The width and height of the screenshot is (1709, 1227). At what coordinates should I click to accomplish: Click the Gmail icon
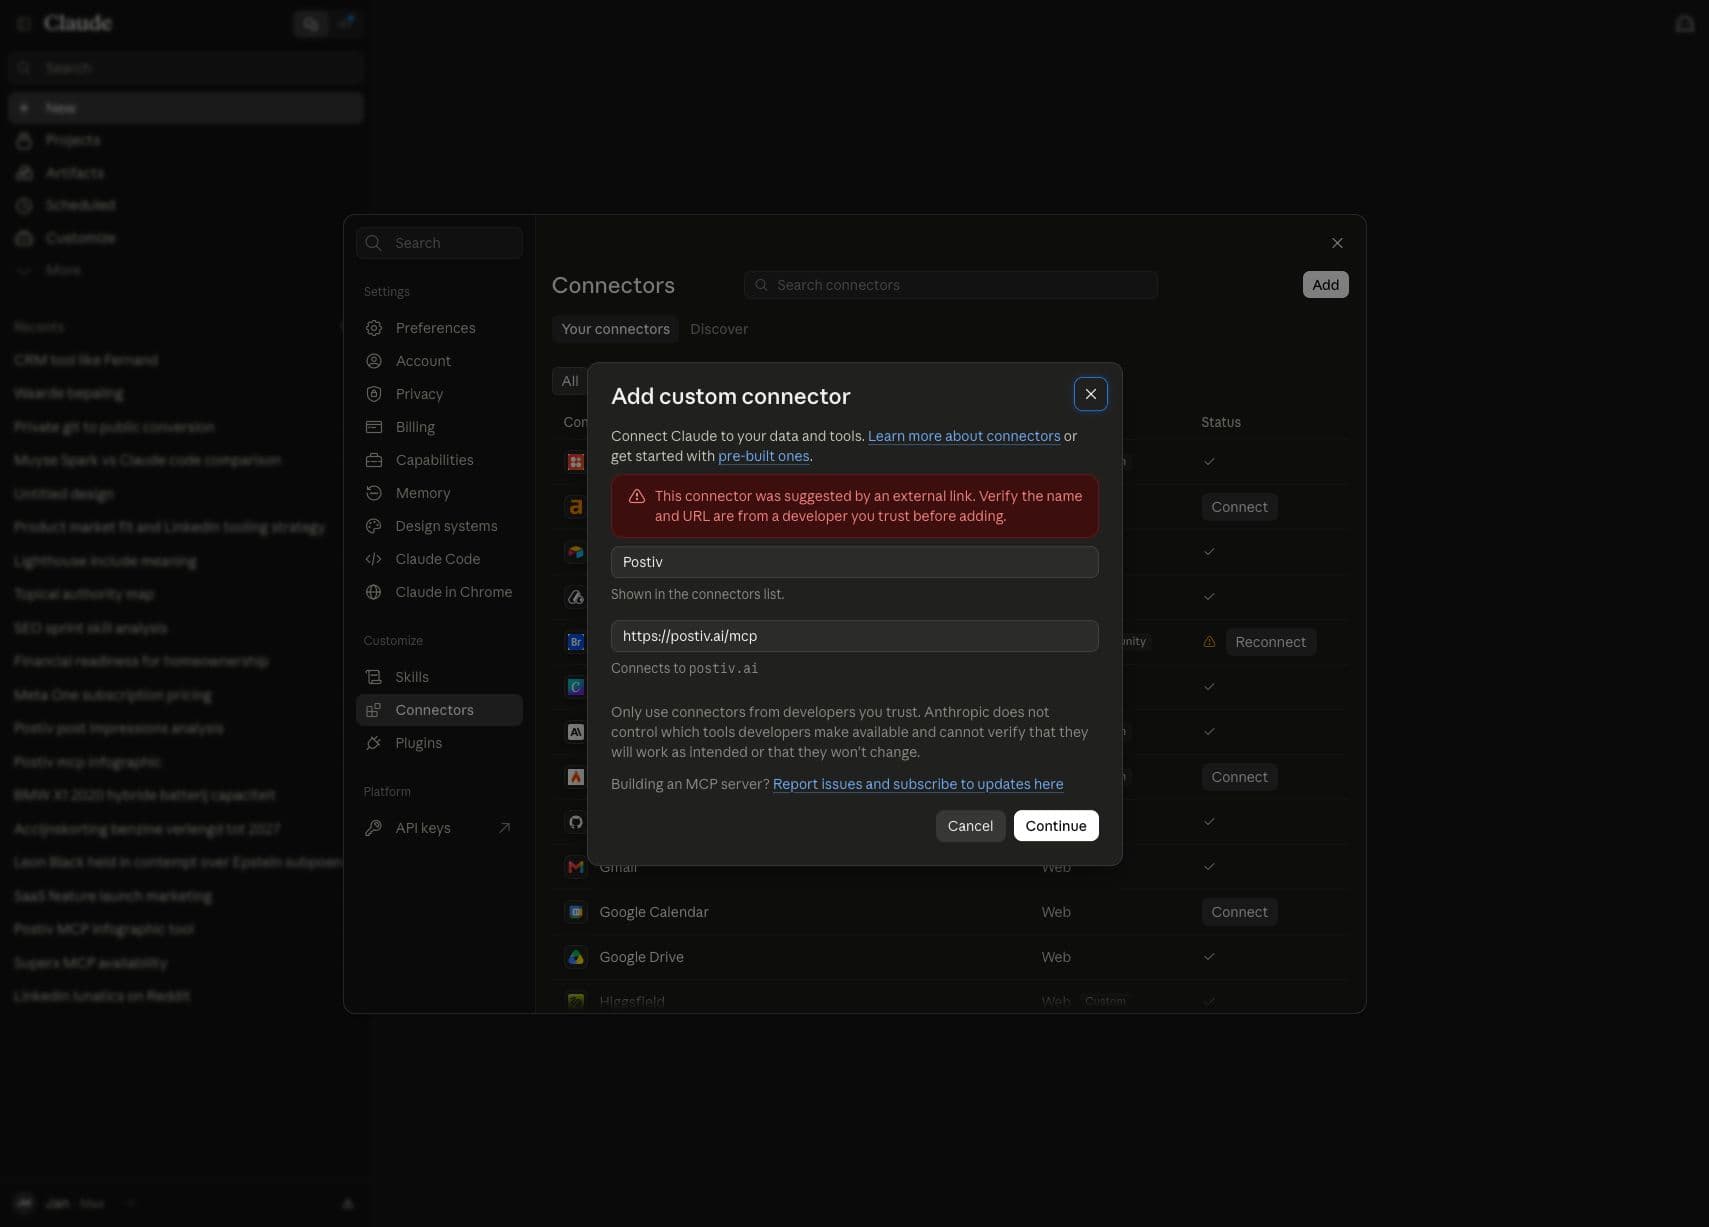pyautogui.click(x=576, y=867)
